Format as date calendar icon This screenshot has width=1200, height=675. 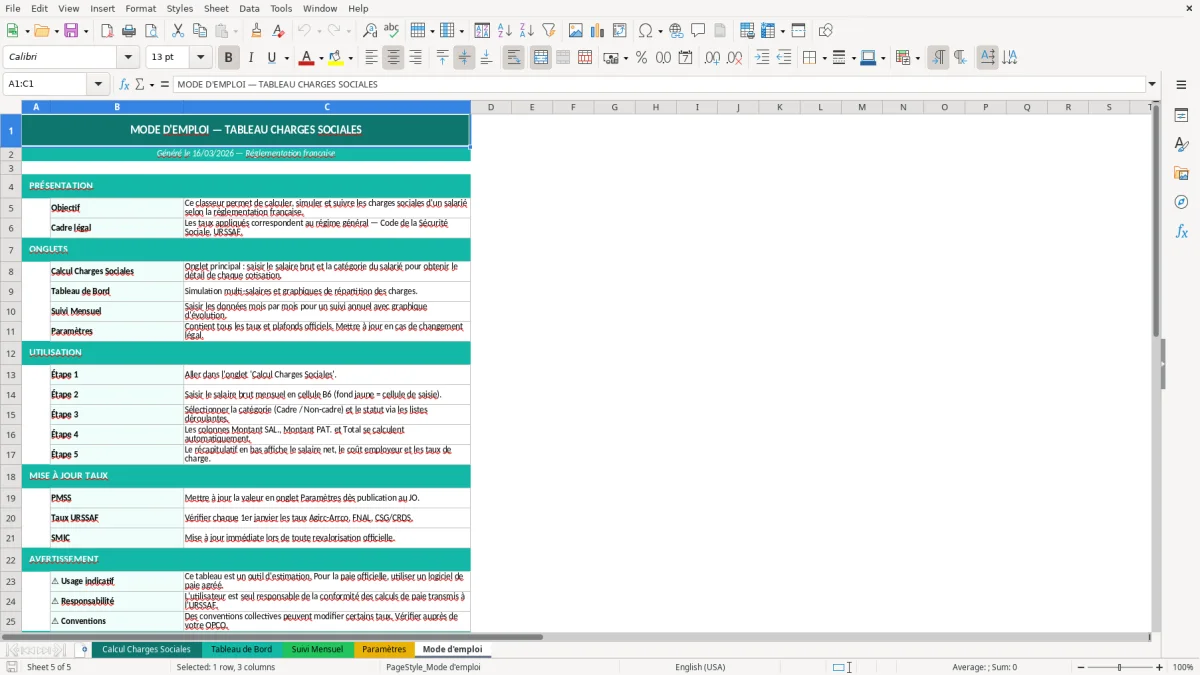685,58
